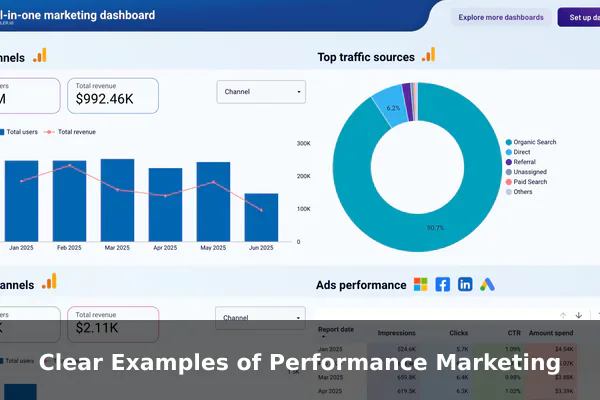The height and width of the screenshot is (400, 600).
Task: Click the 90.7% Organic Search donut segment
Action: [x=436, y=228]
